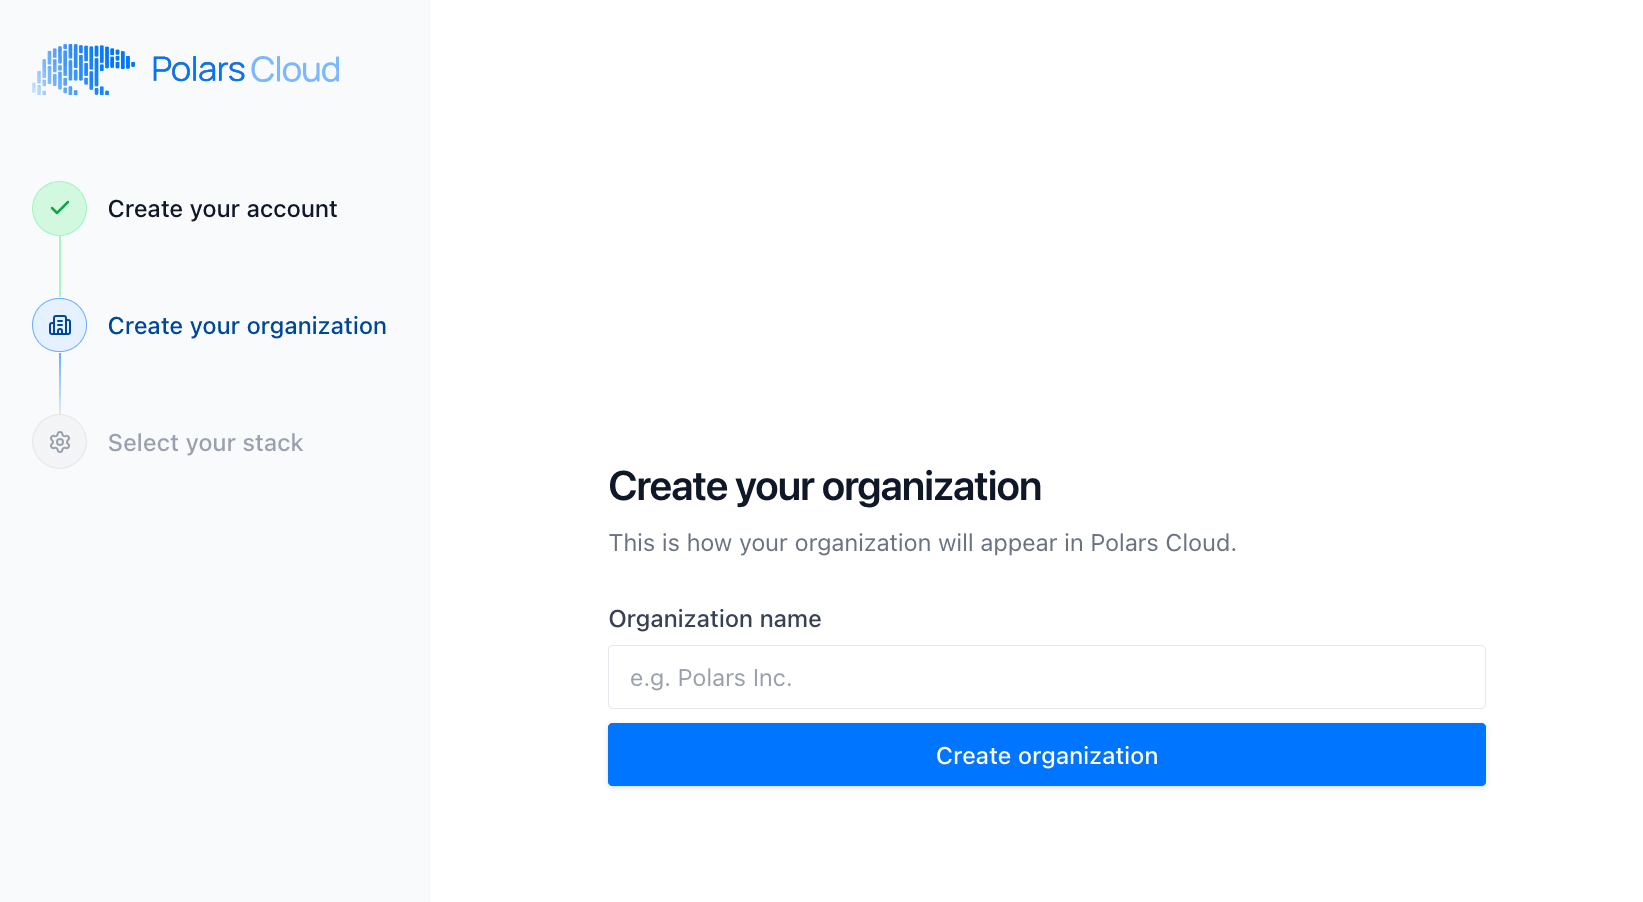
Task: Click the Polars Cloud wordmark
Action: 246,70
